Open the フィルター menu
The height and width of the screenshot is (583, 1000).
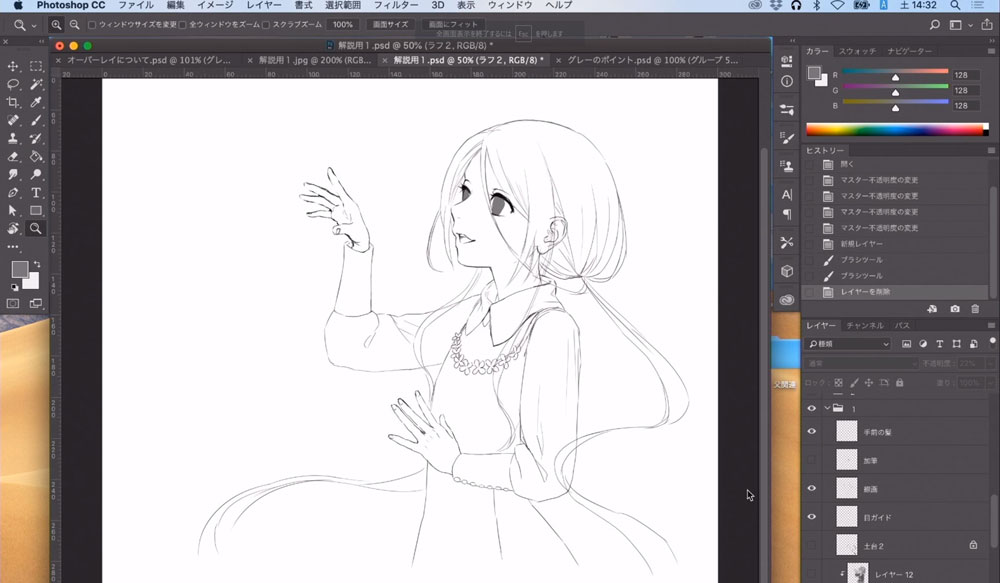pyautogui.click(x=396, y=6)
